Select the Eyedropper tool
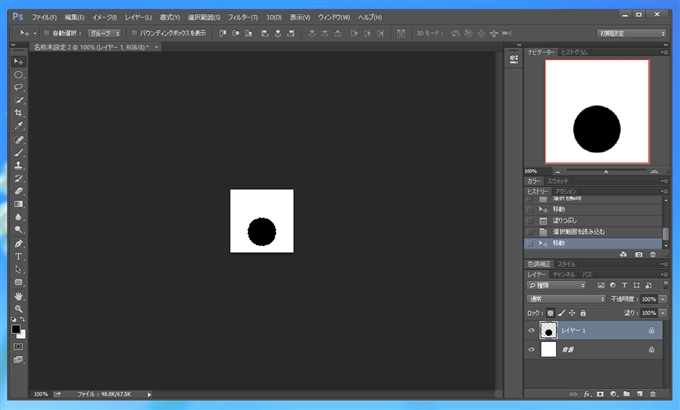Image resolution: width=680 pixels, height=410 pixels. [x=18, y=126]
